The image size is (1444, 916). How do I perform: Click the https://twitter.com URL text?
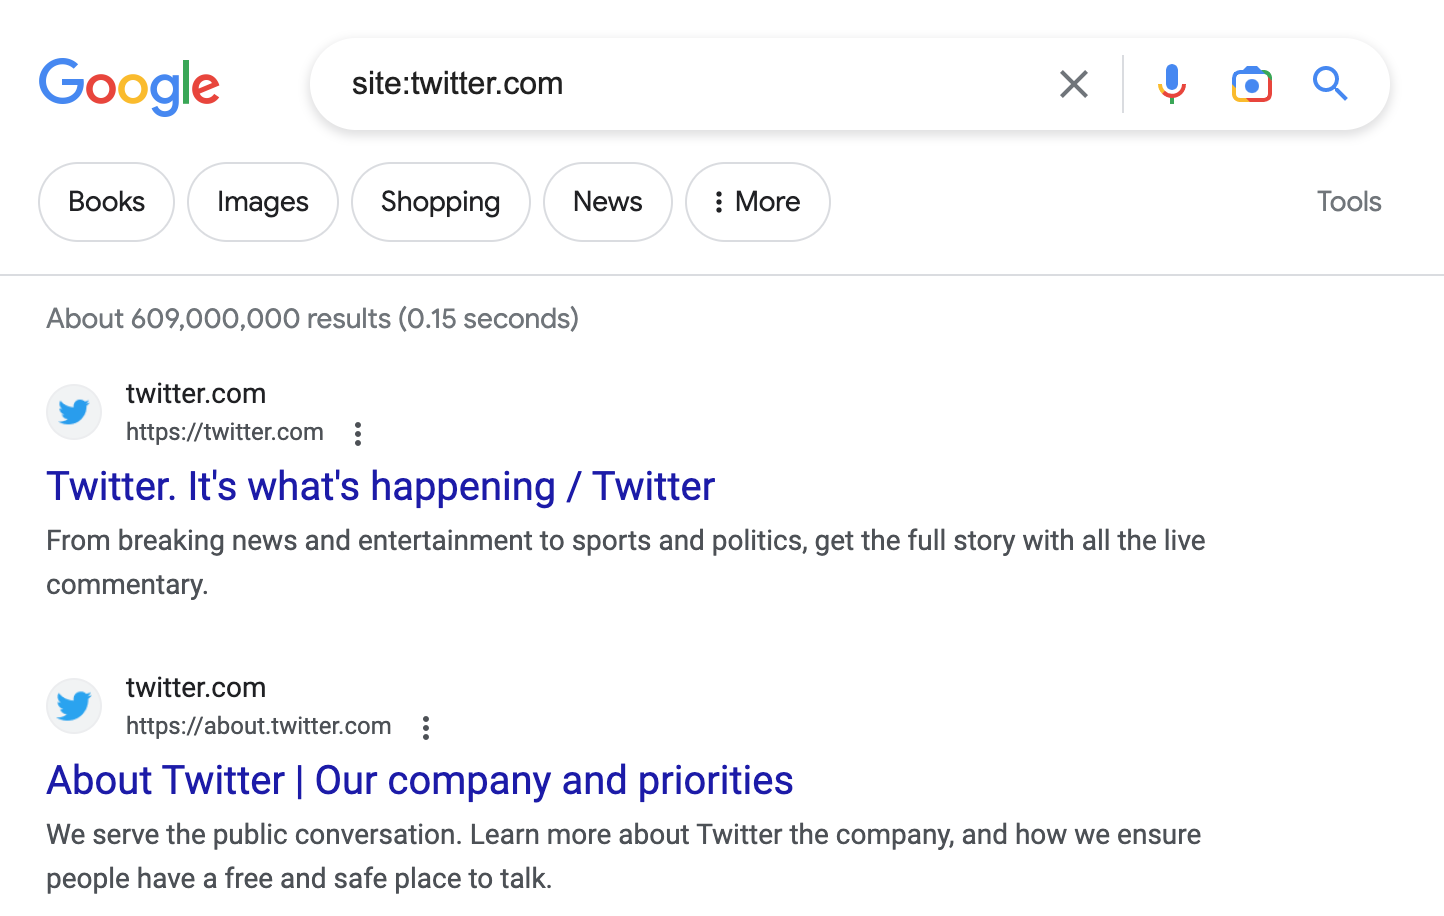click(x=225, y=432)
